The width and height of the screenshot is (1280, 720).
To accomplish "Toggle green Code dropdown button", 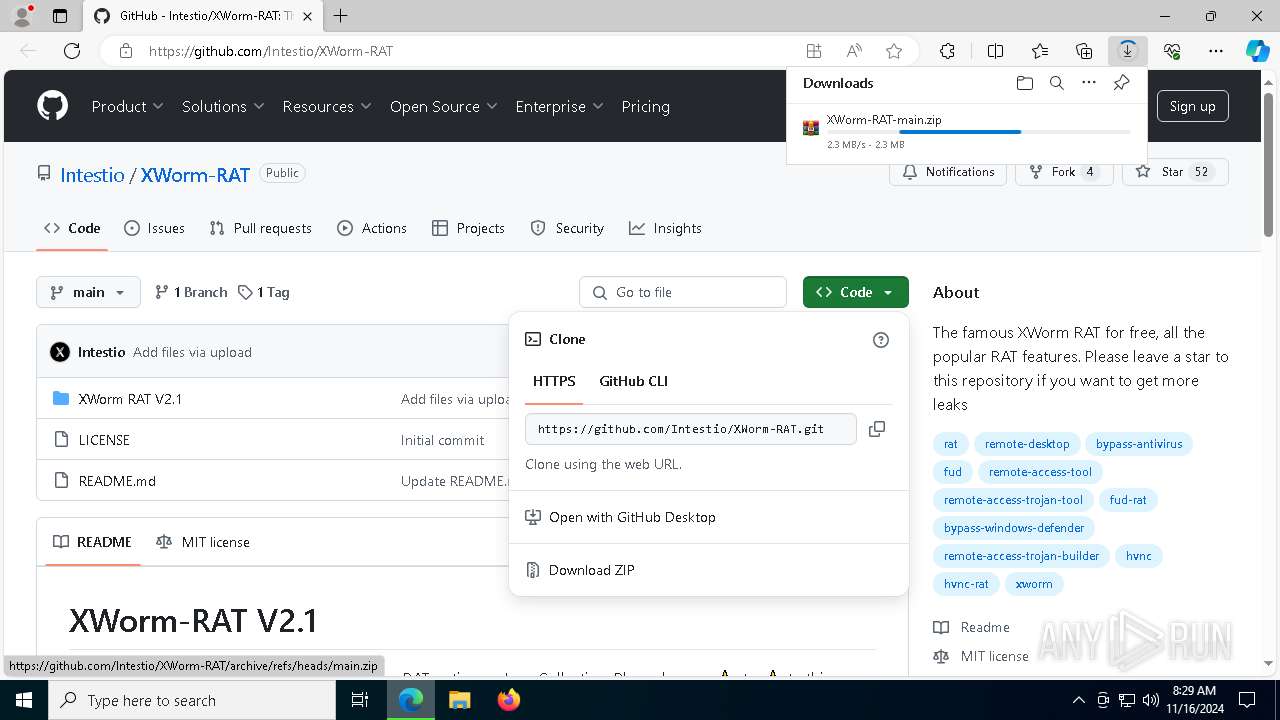I will (x=856, y=292).
